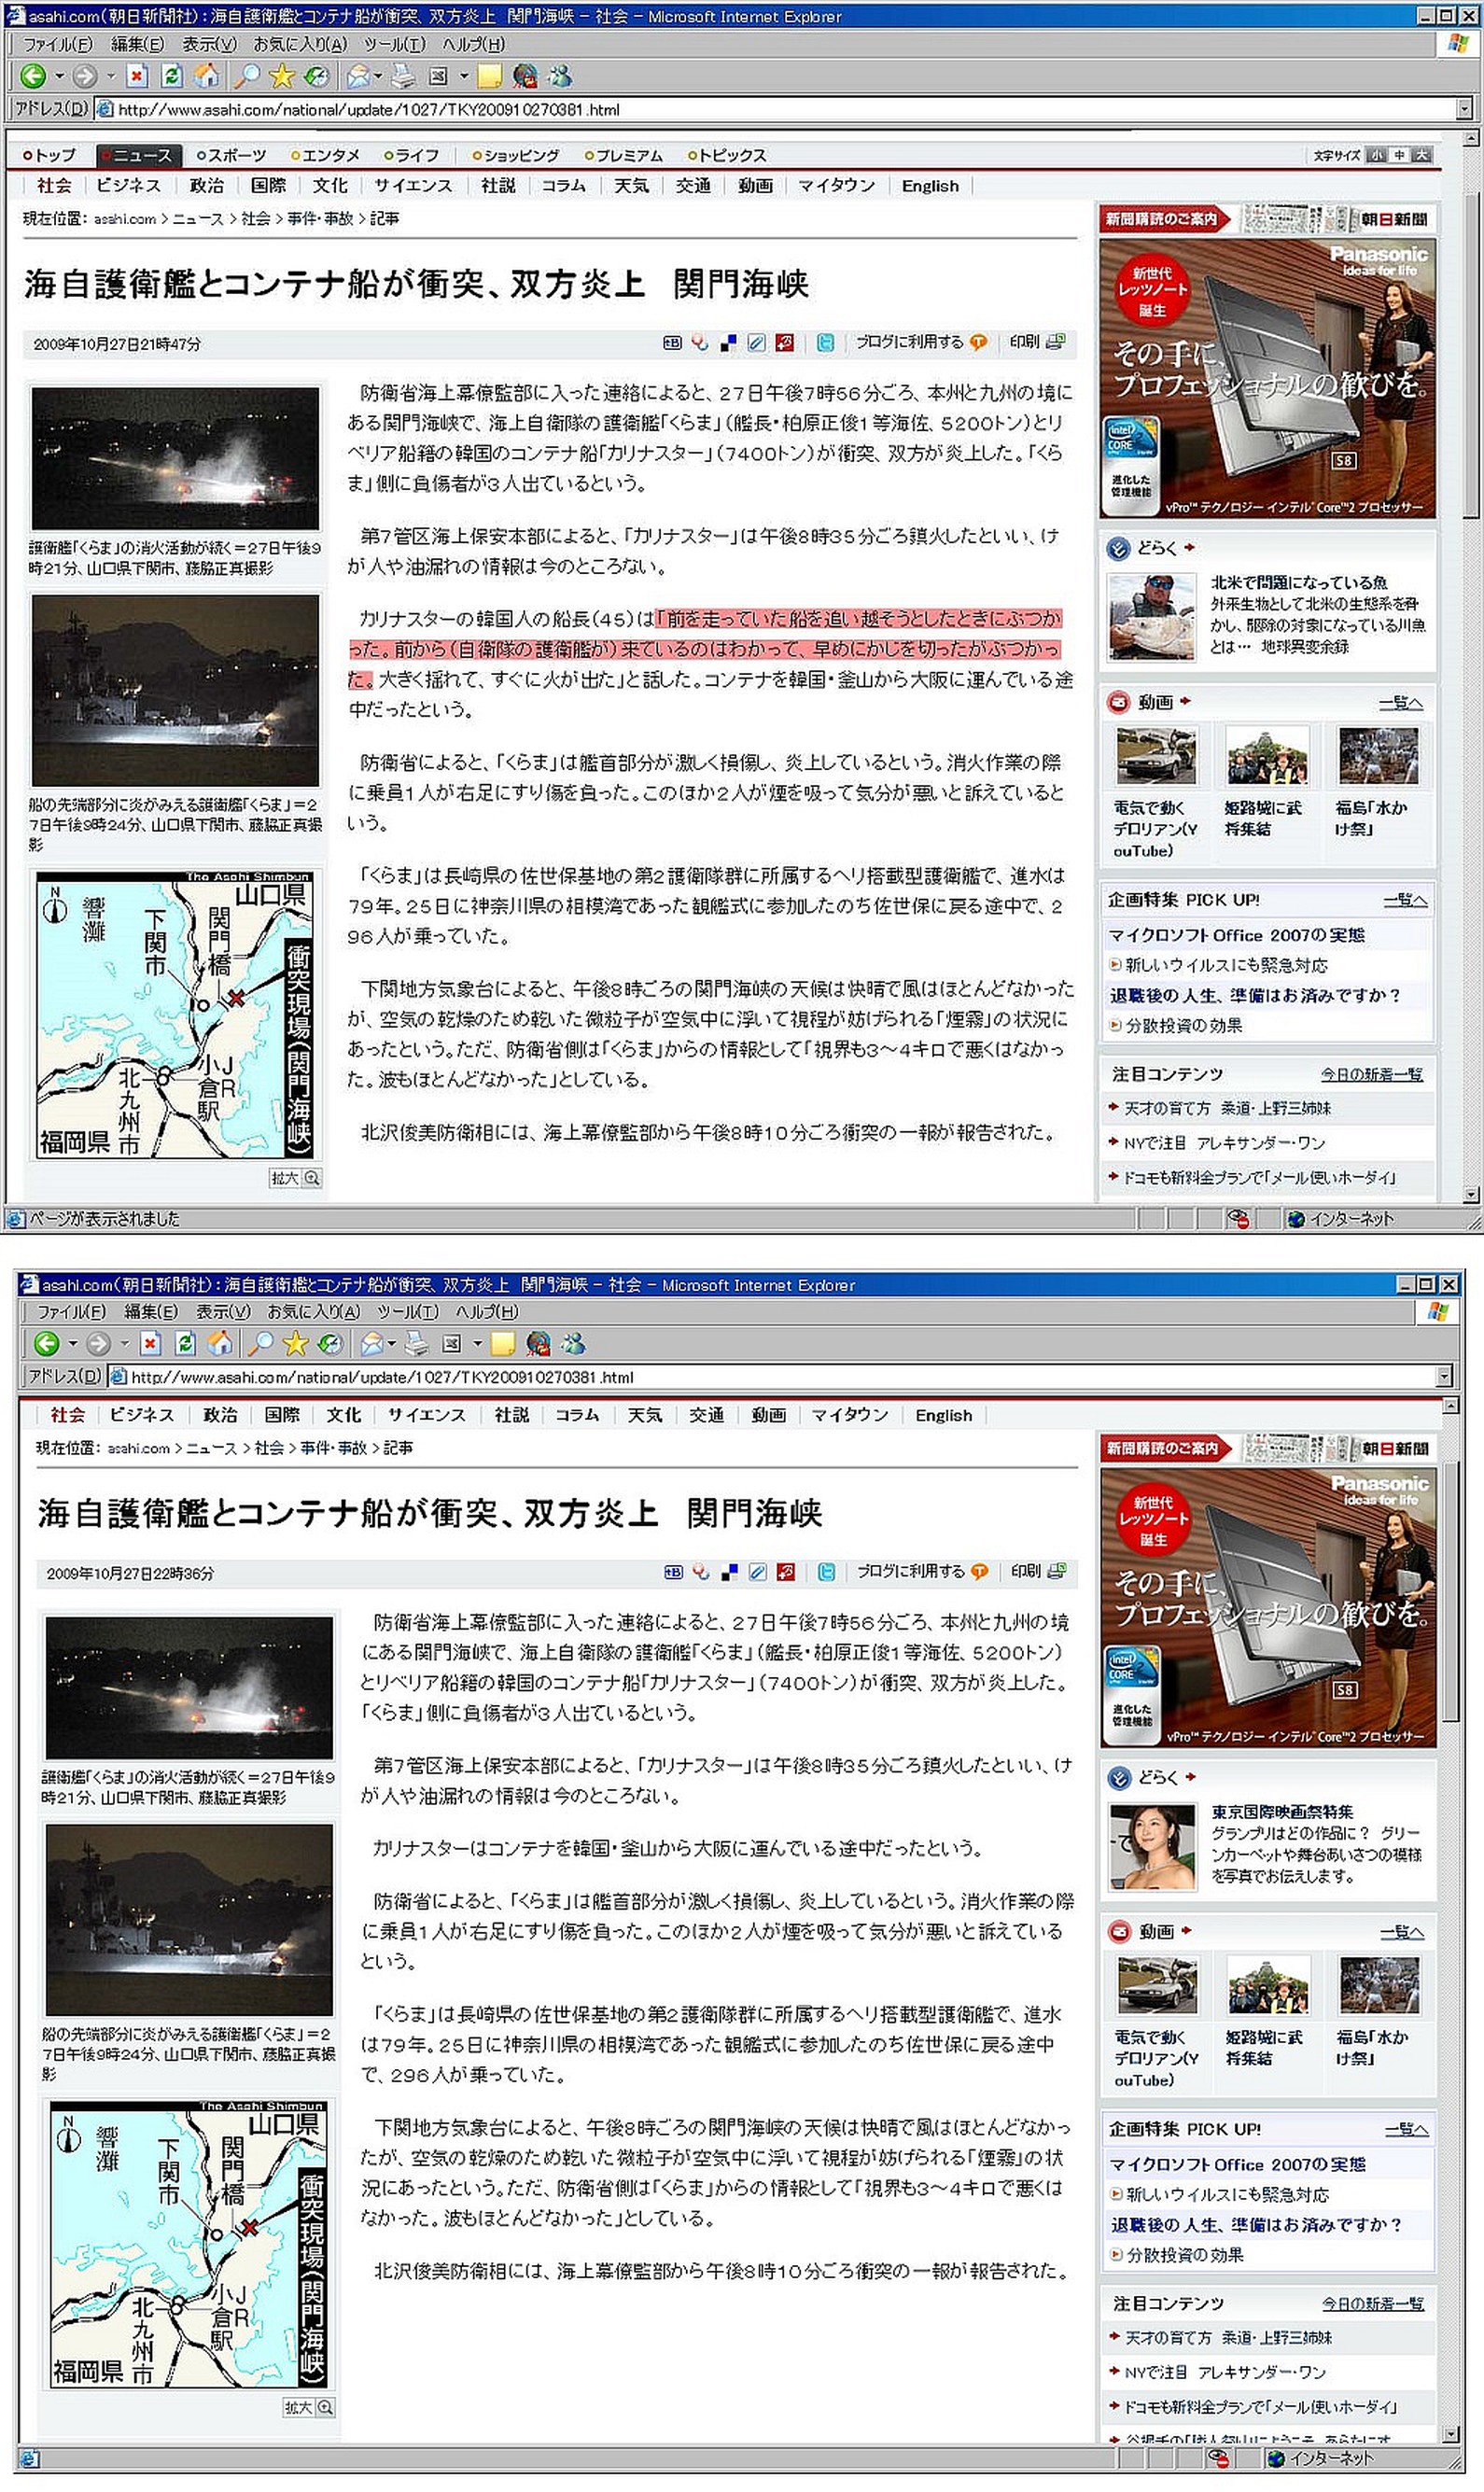This screenshot has width=1484, height=2492.
Task: Click the Twitter share icon under the 21時47分 article
Action: click(825, 343)
